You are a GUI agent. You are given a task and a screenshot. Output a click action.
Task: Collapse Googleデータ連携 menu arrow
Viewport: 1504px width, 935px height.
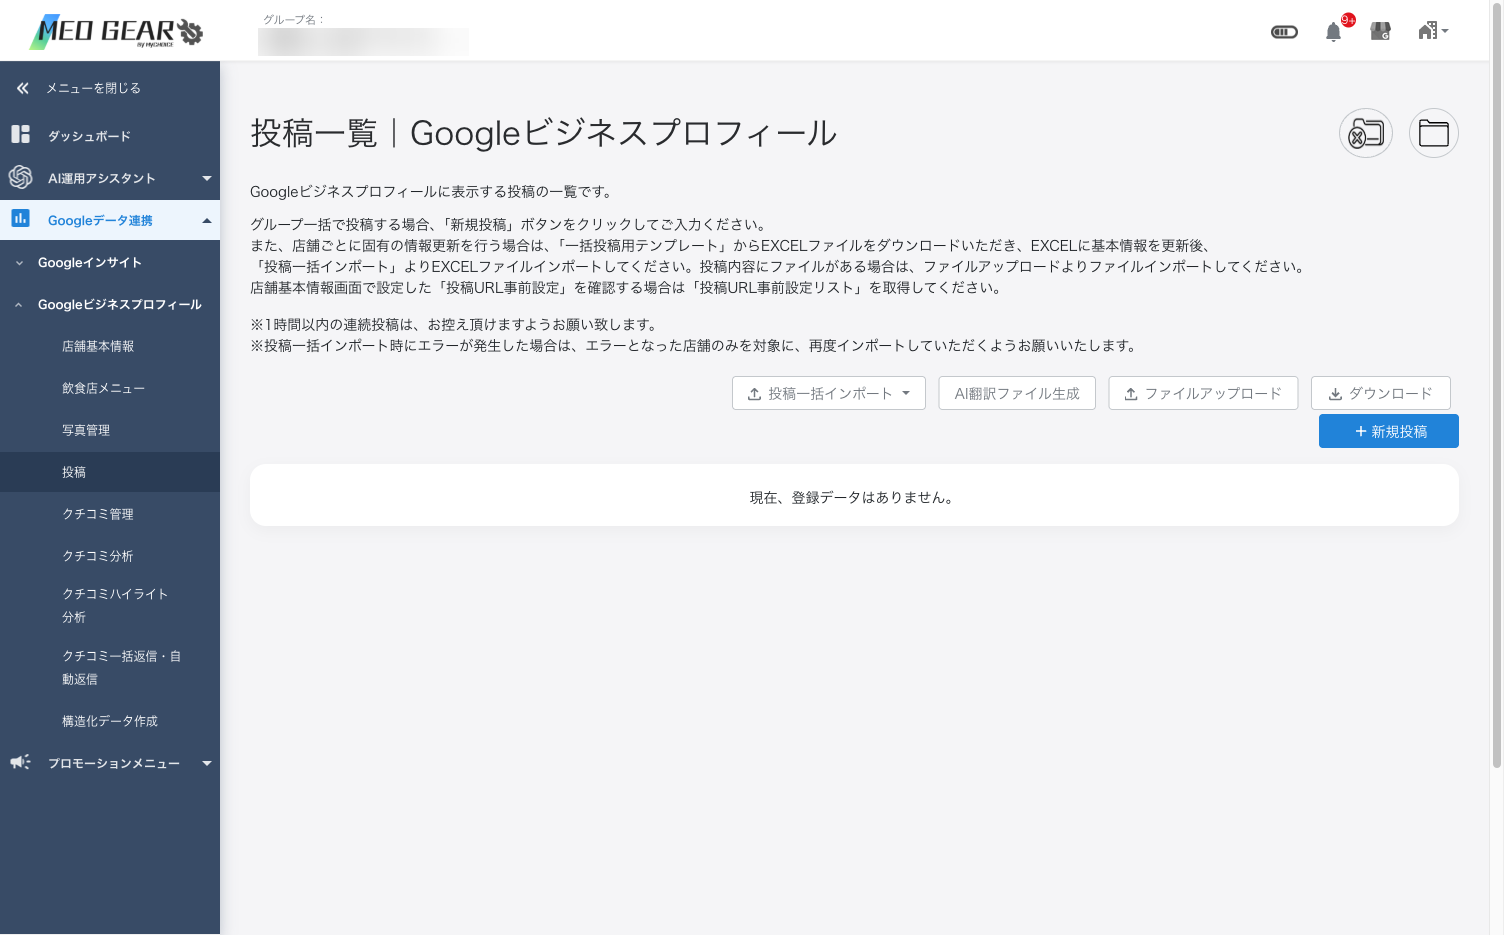(x=207, y=220)
